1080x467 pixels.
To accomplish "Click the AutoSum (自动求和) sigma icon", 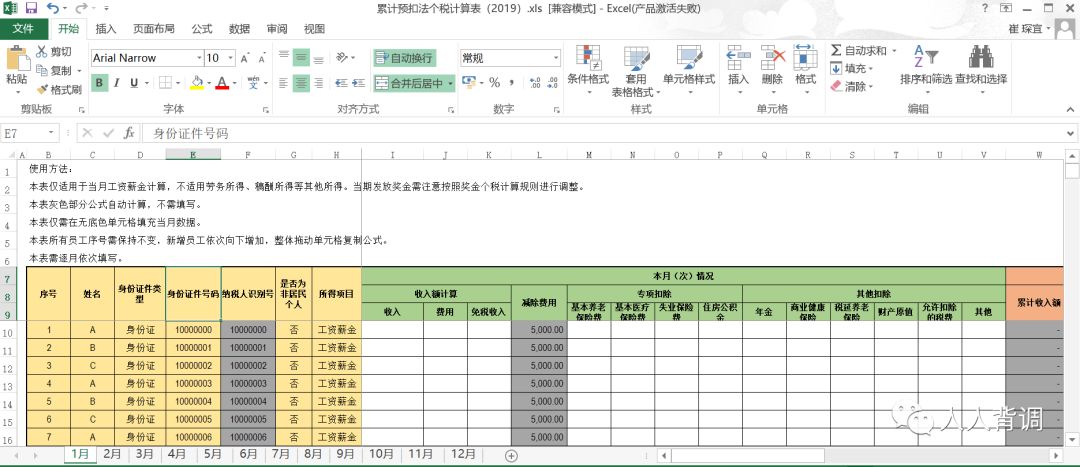I will [x=836, y=50].
